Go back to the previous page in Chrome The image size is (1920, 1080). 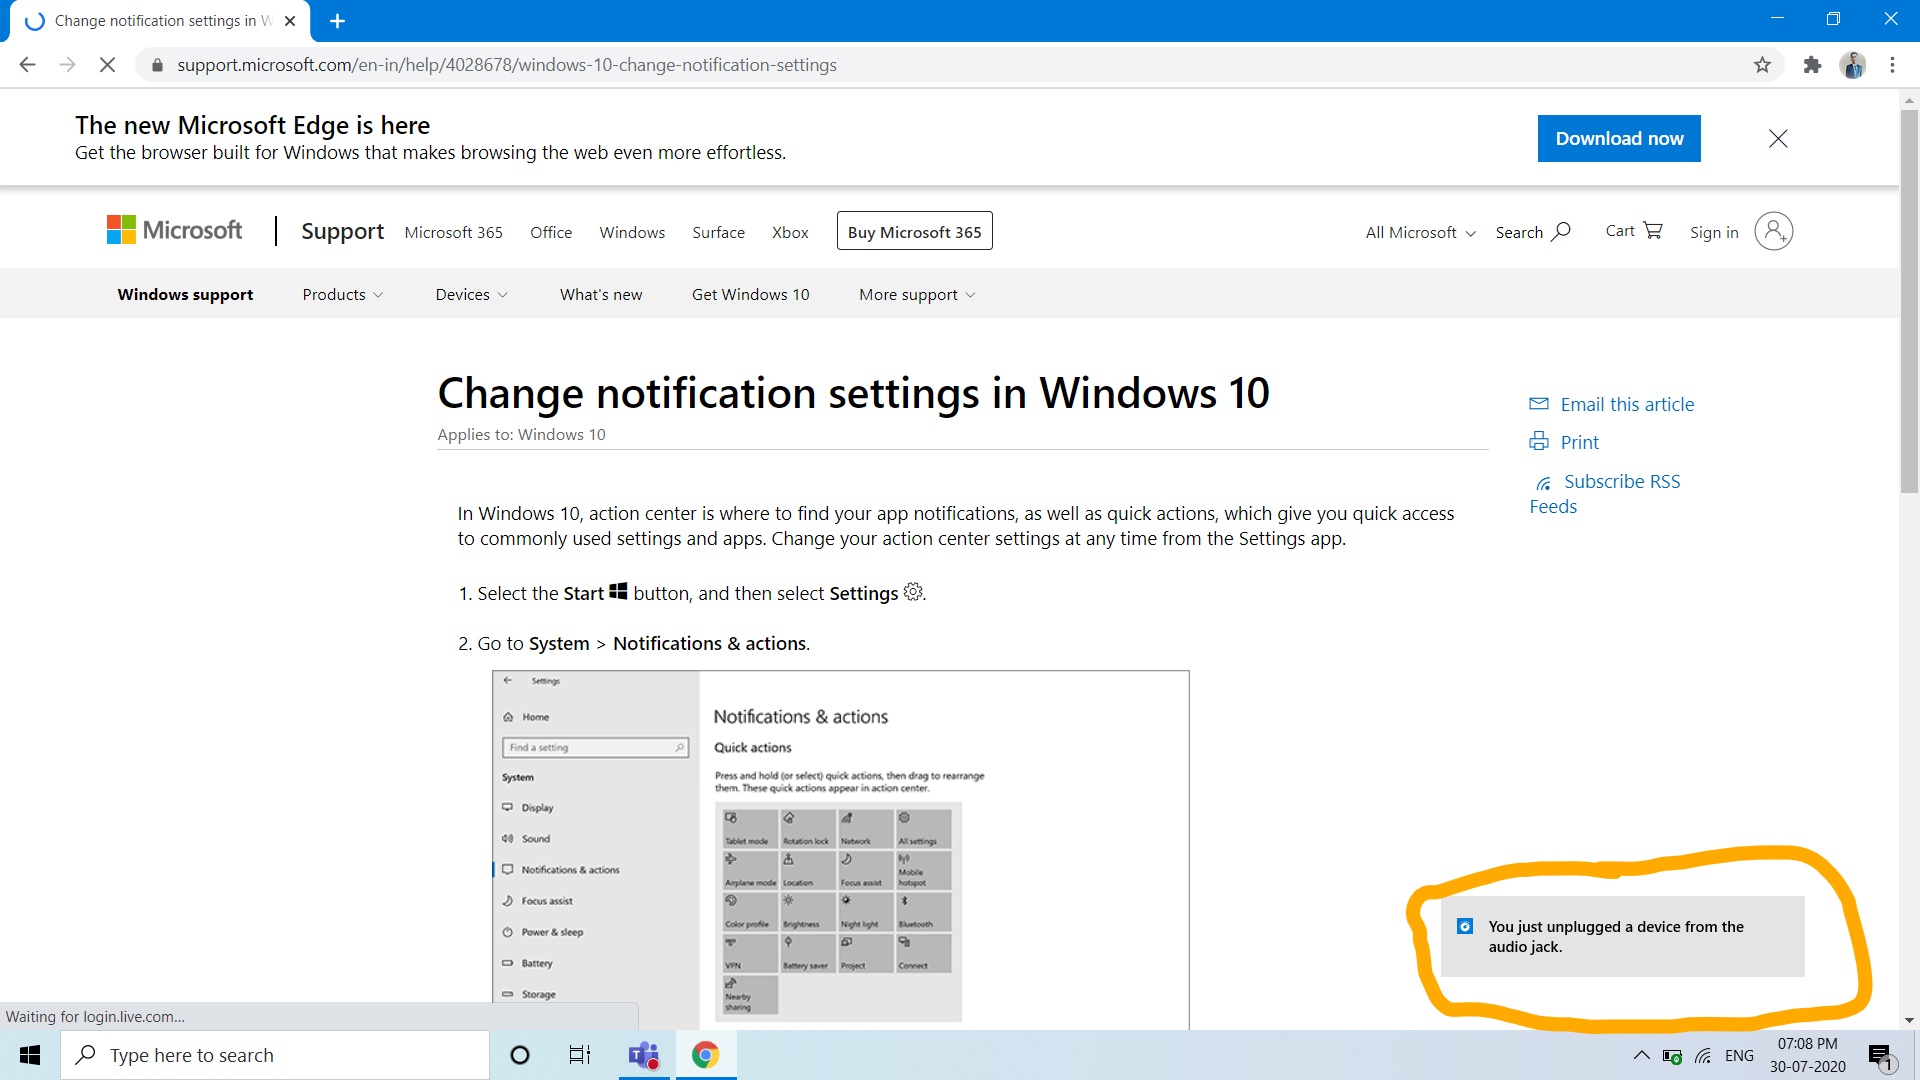pyautogui.click(x=27, y=65)
